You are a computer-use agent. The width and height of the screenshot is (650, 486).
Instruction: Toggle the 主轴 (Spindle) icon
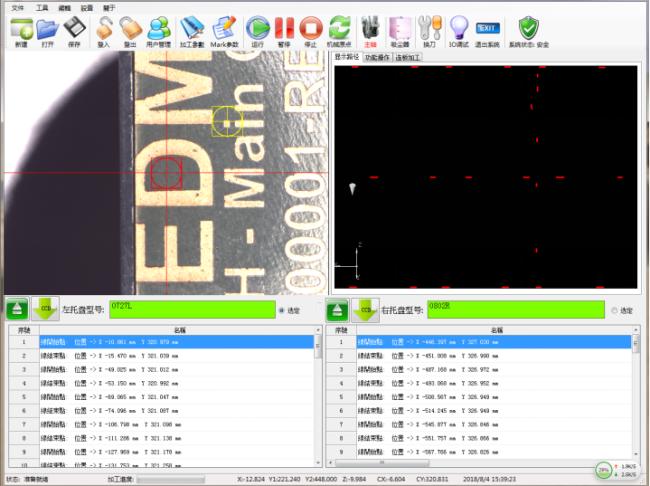(370, 30)
